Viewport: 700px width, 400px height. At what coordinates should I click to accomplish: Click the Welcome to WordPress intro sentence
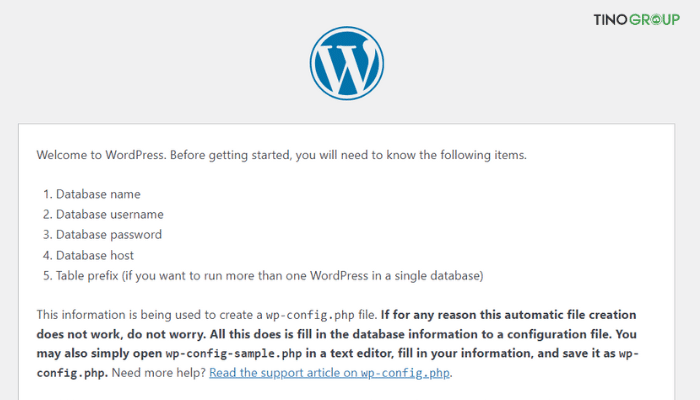pos(282,155)
